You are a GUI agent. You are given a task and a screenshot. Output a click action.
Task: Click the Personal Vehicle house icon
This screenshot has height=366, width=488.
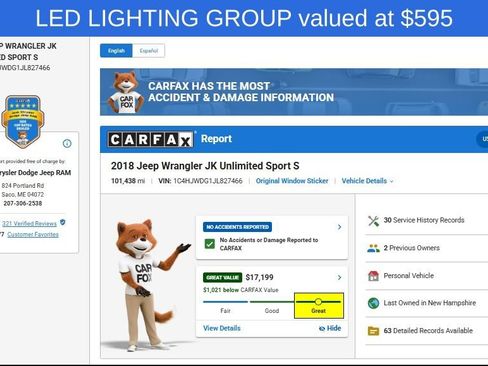(373, 276)
